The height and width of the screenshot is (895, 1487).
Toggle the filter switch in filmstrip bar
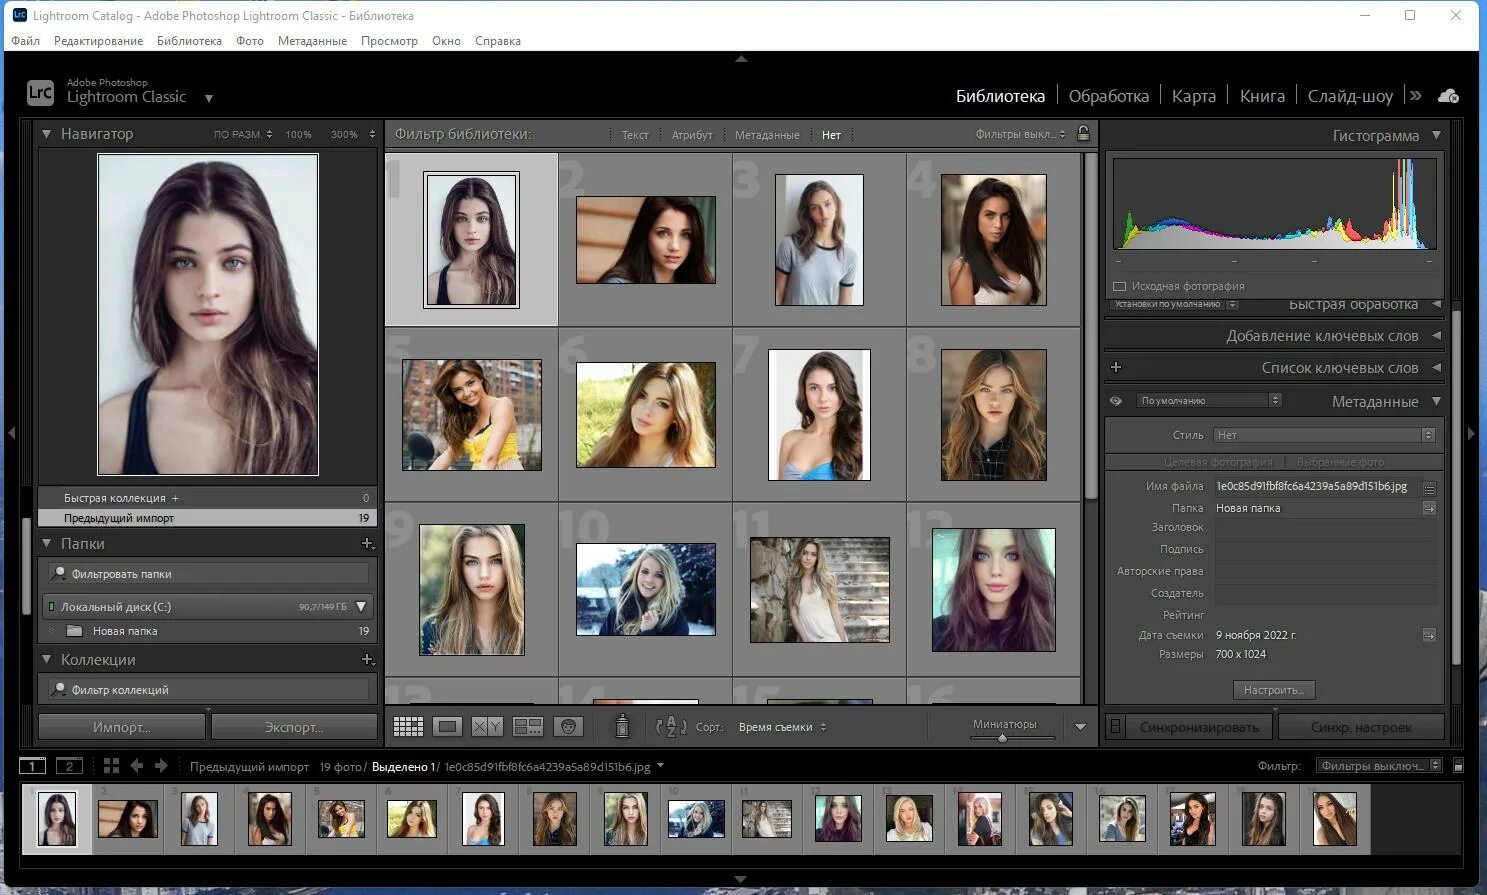tap(1458, 766)
